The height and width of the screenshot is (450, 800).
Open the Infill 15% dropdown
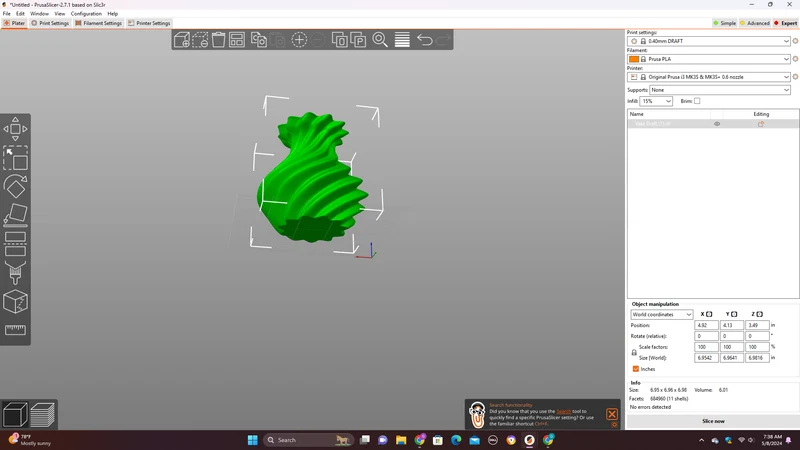[656, 101]
